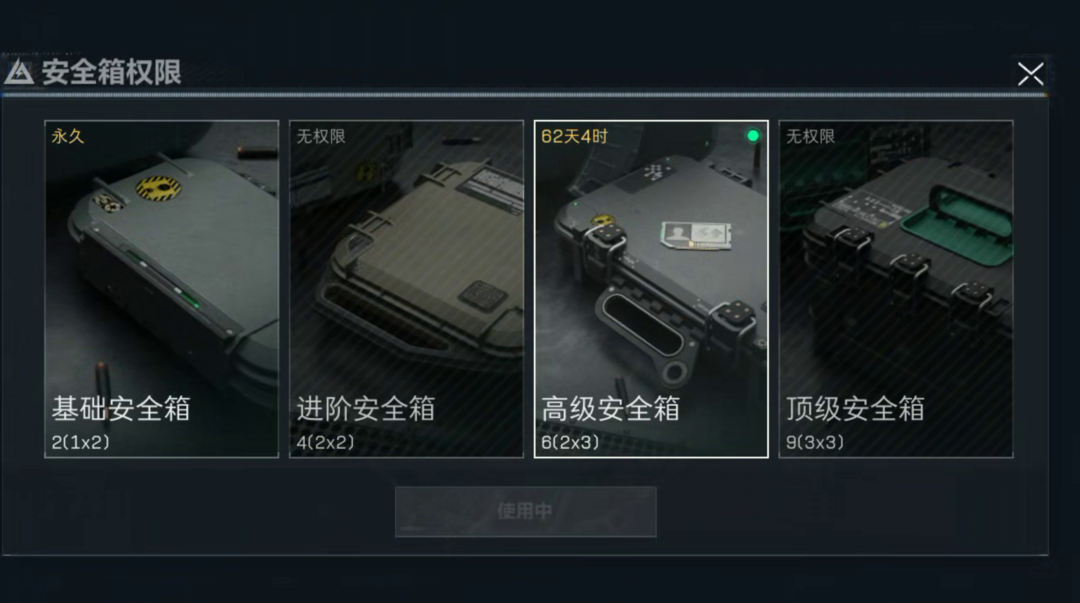This screenshot has height=603, width=1080.
Task: Select the 顶级安全箱 card title
Action: [855, 409]
